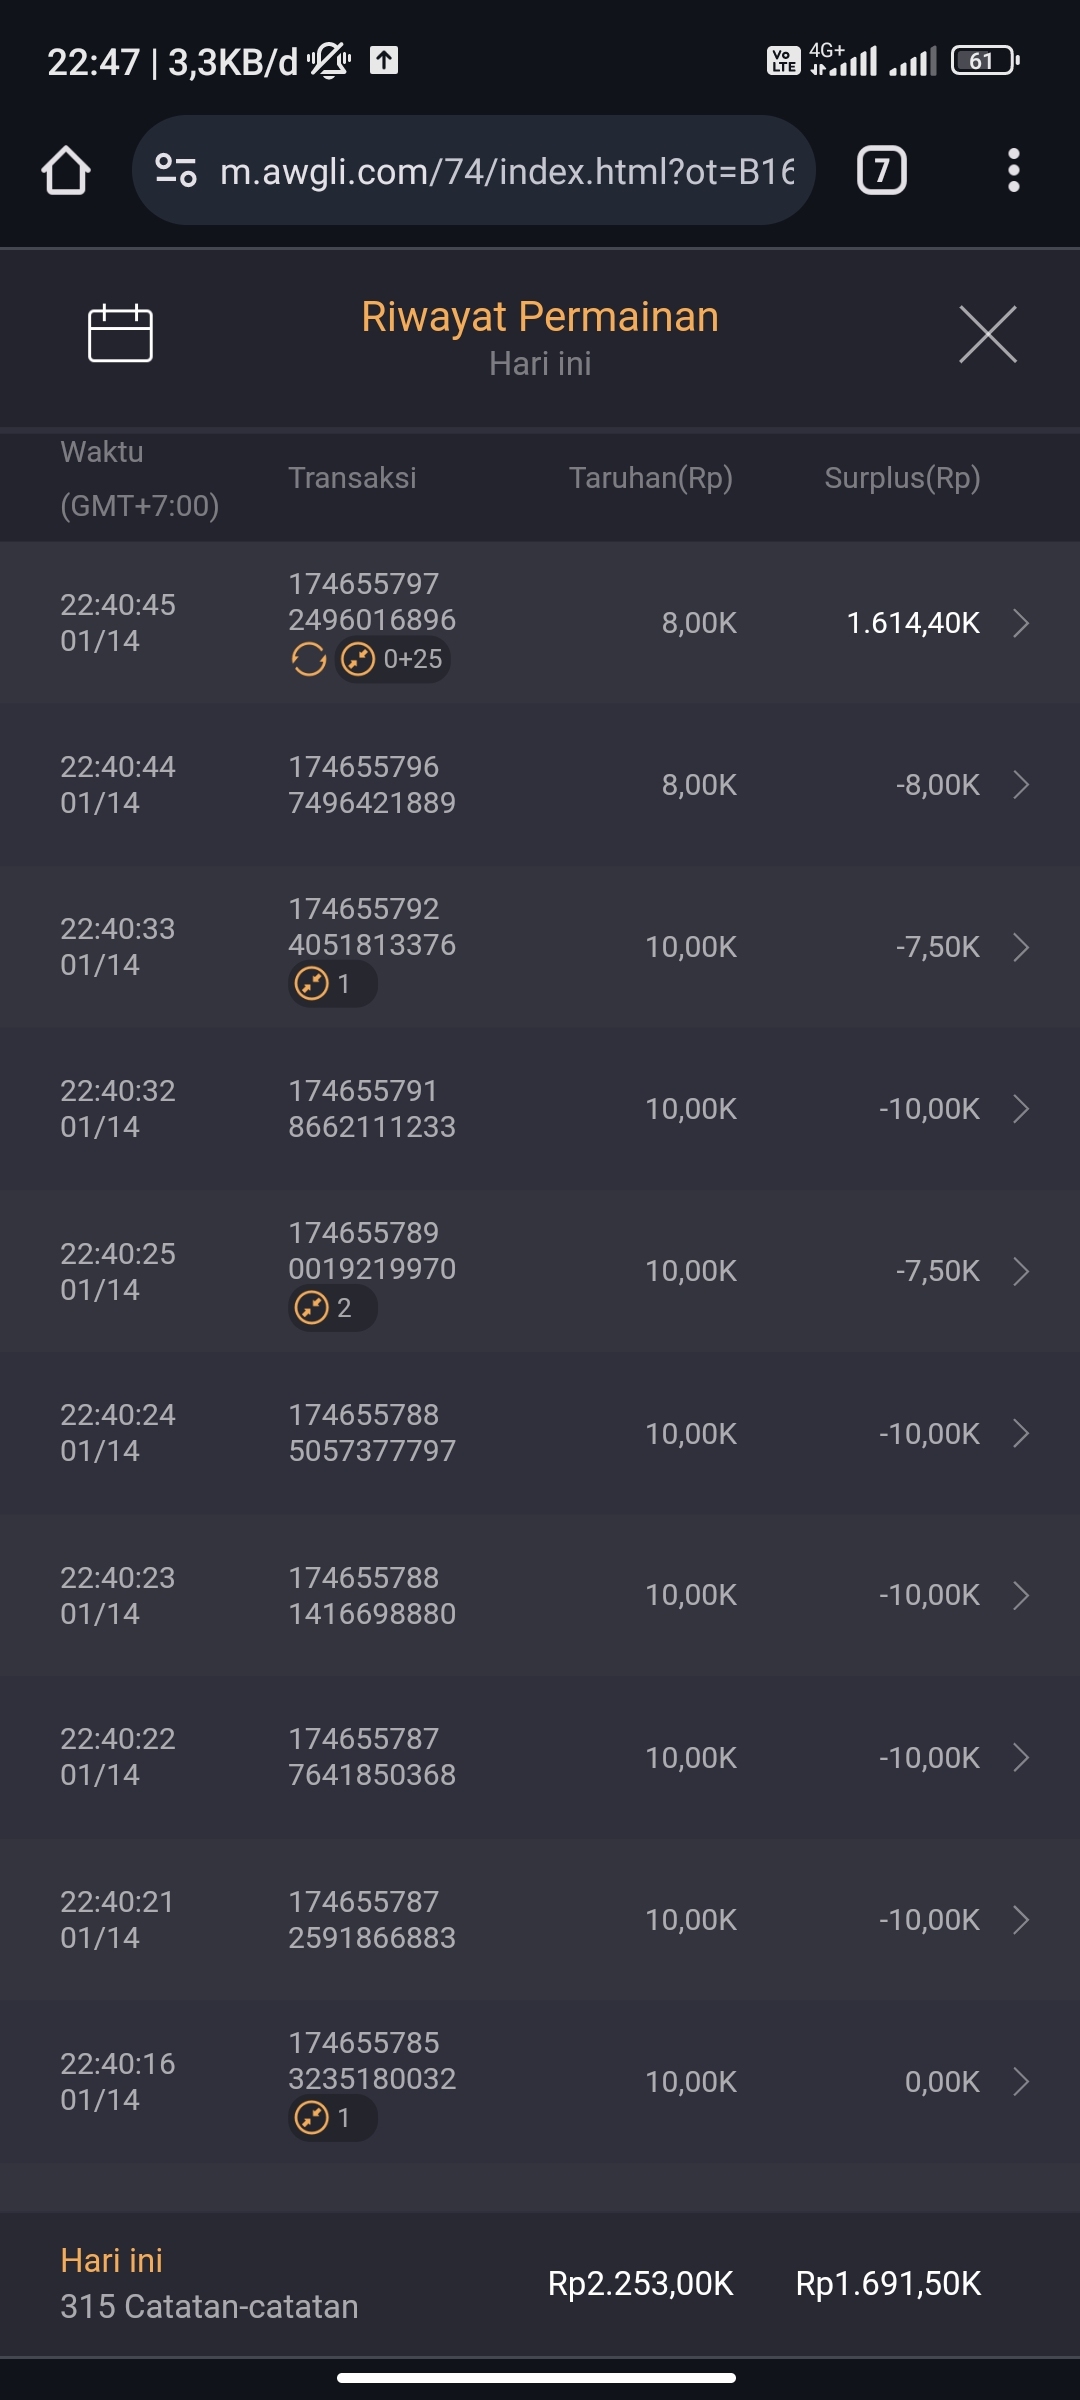This screenshot has height=2400, width=1080.
Task: Tap the m.awgli.com address bar URL
Action: (506, 172)
